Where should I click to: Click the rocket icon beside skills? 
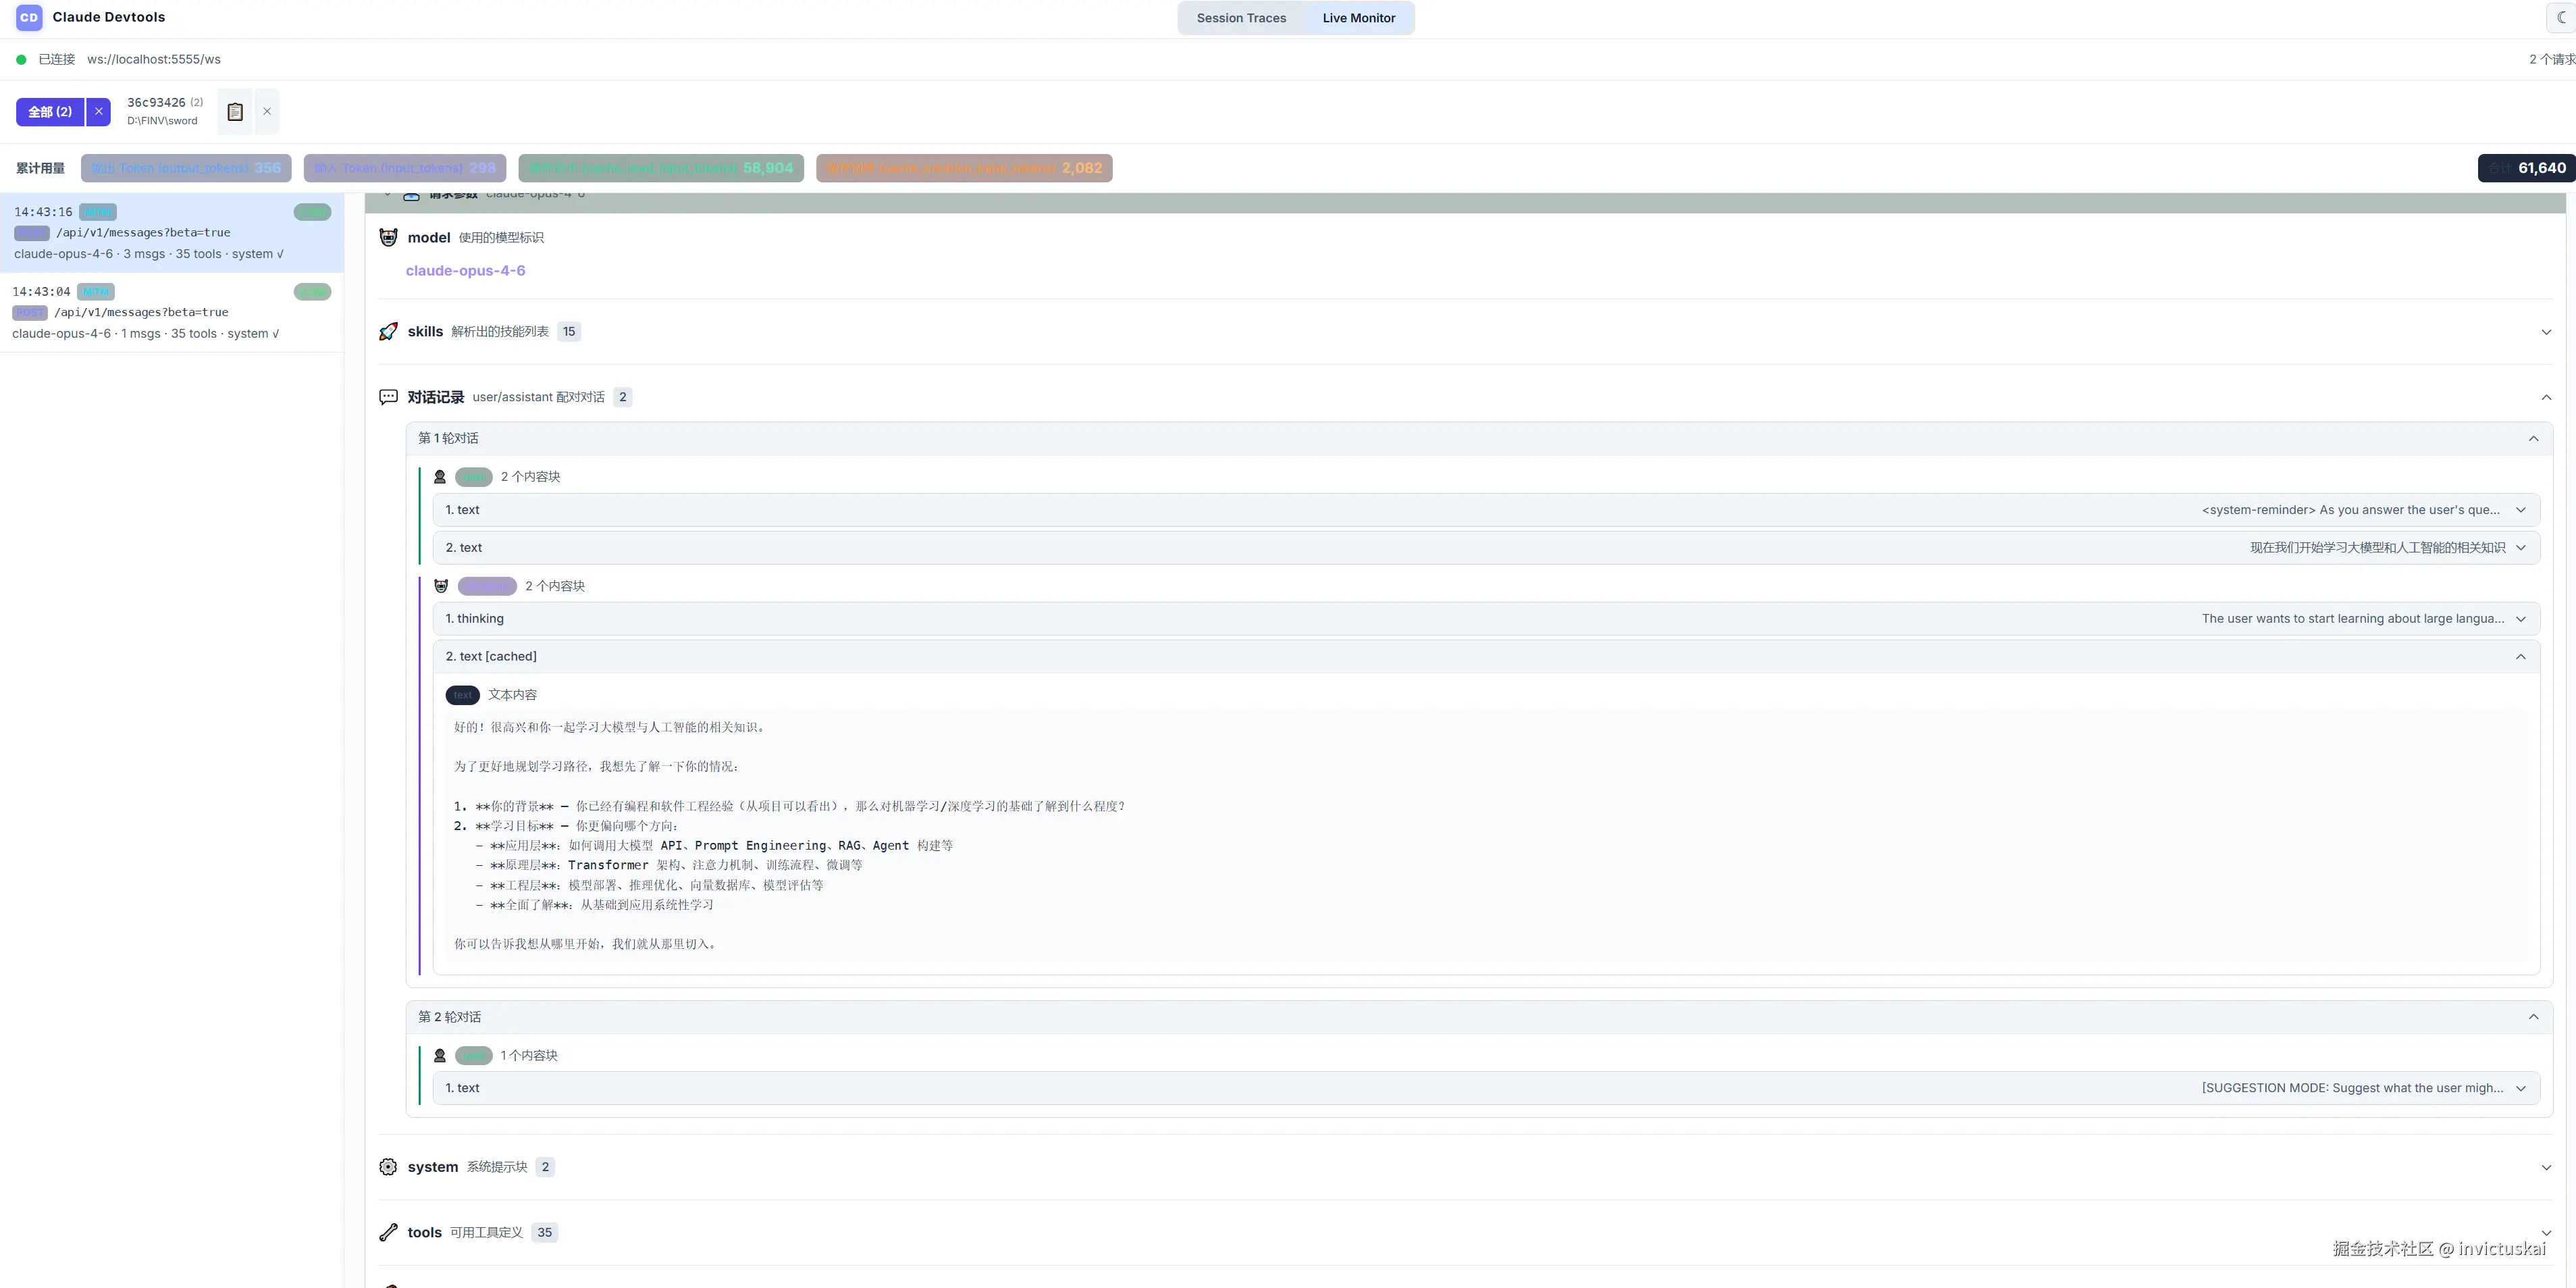[388, 331]
